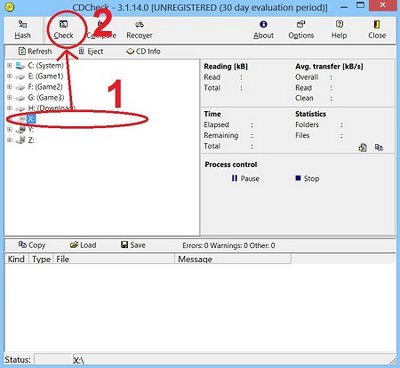400x368 pixels.
Task: Sort log by Message column
Action: tap(233, 259)
